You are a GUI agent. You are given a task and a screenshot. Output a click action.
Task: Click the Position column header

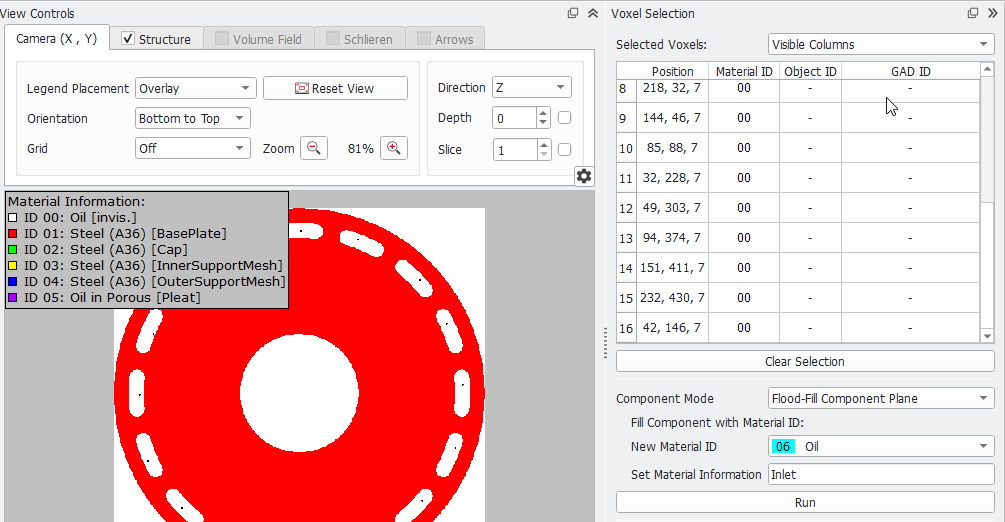click(x=672, y=71)
